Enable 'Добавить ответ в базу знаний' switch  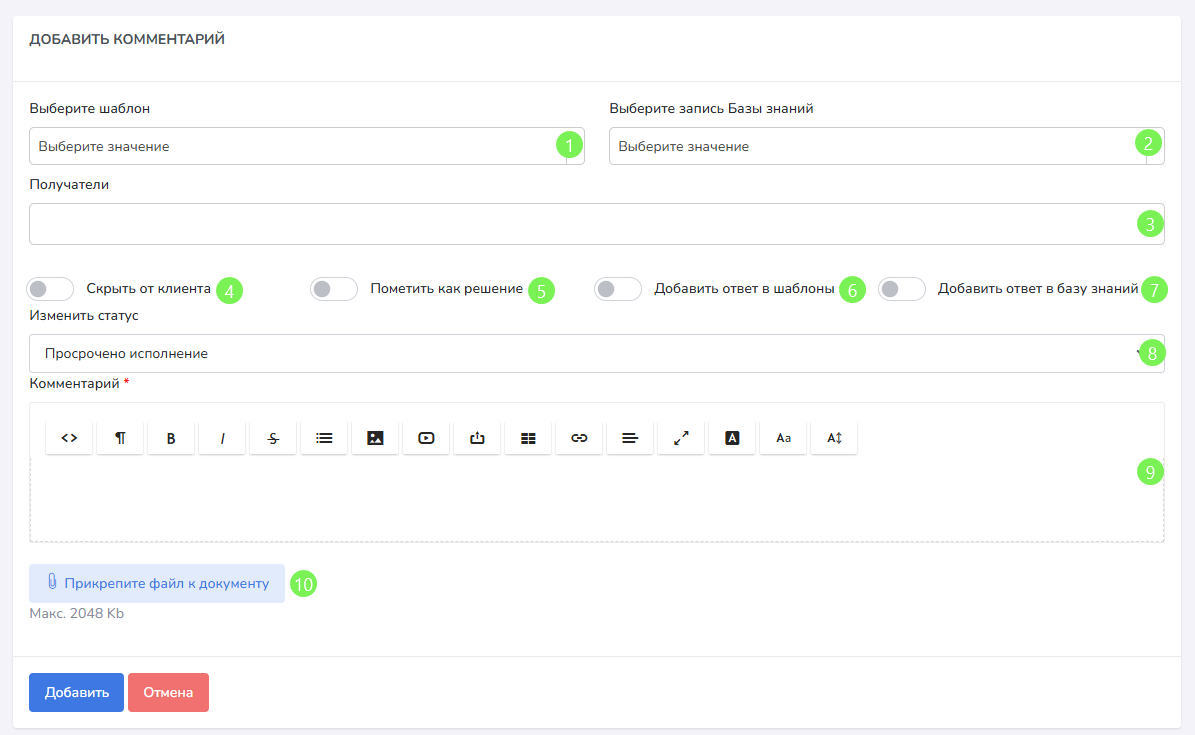[x=902, y=289]
